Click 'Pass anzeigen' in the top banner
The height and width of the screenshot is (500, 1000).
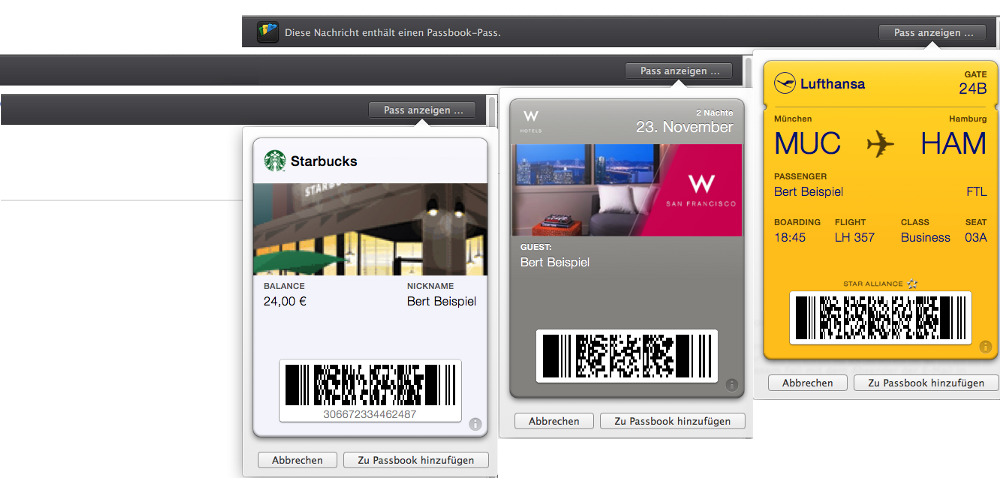(x=934, y=33)
